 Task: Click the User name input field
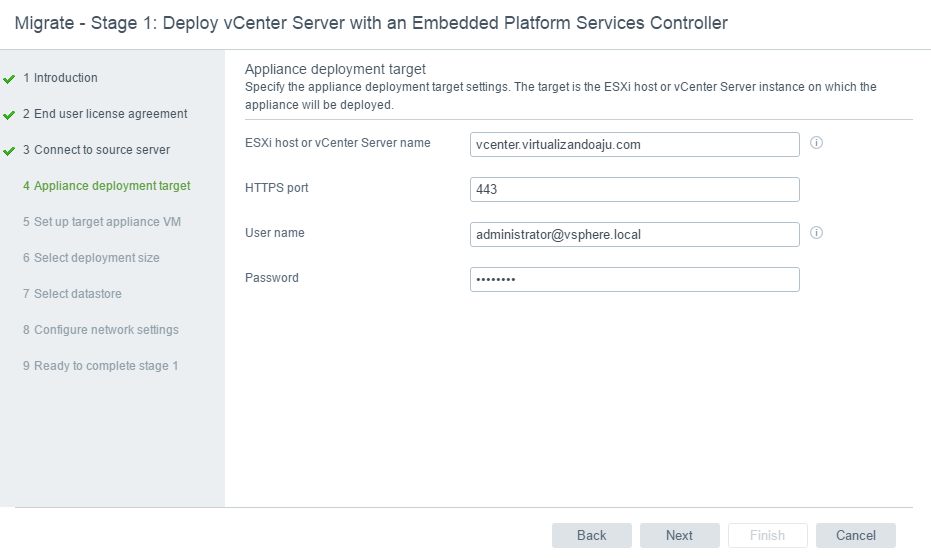(x=634, y=234)
